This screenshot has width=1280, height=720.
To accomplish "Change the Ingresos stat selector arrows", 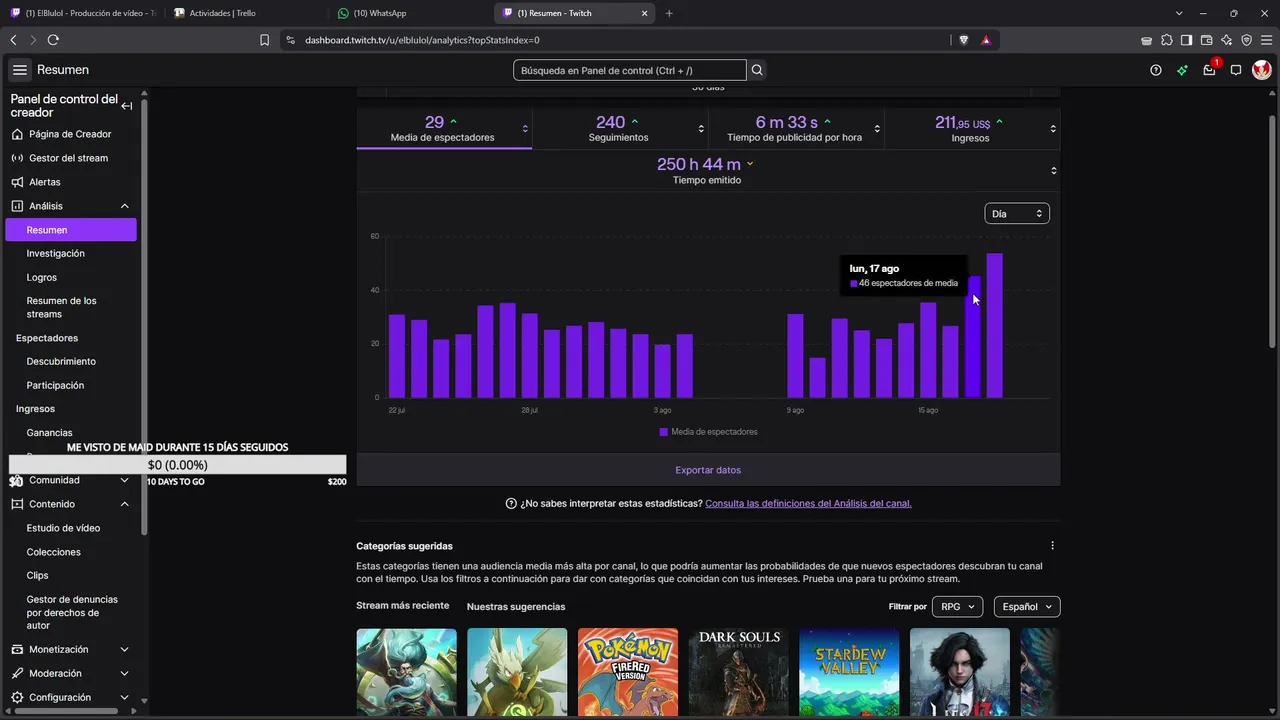I will pyautogui.click(x=1053, y=129).
